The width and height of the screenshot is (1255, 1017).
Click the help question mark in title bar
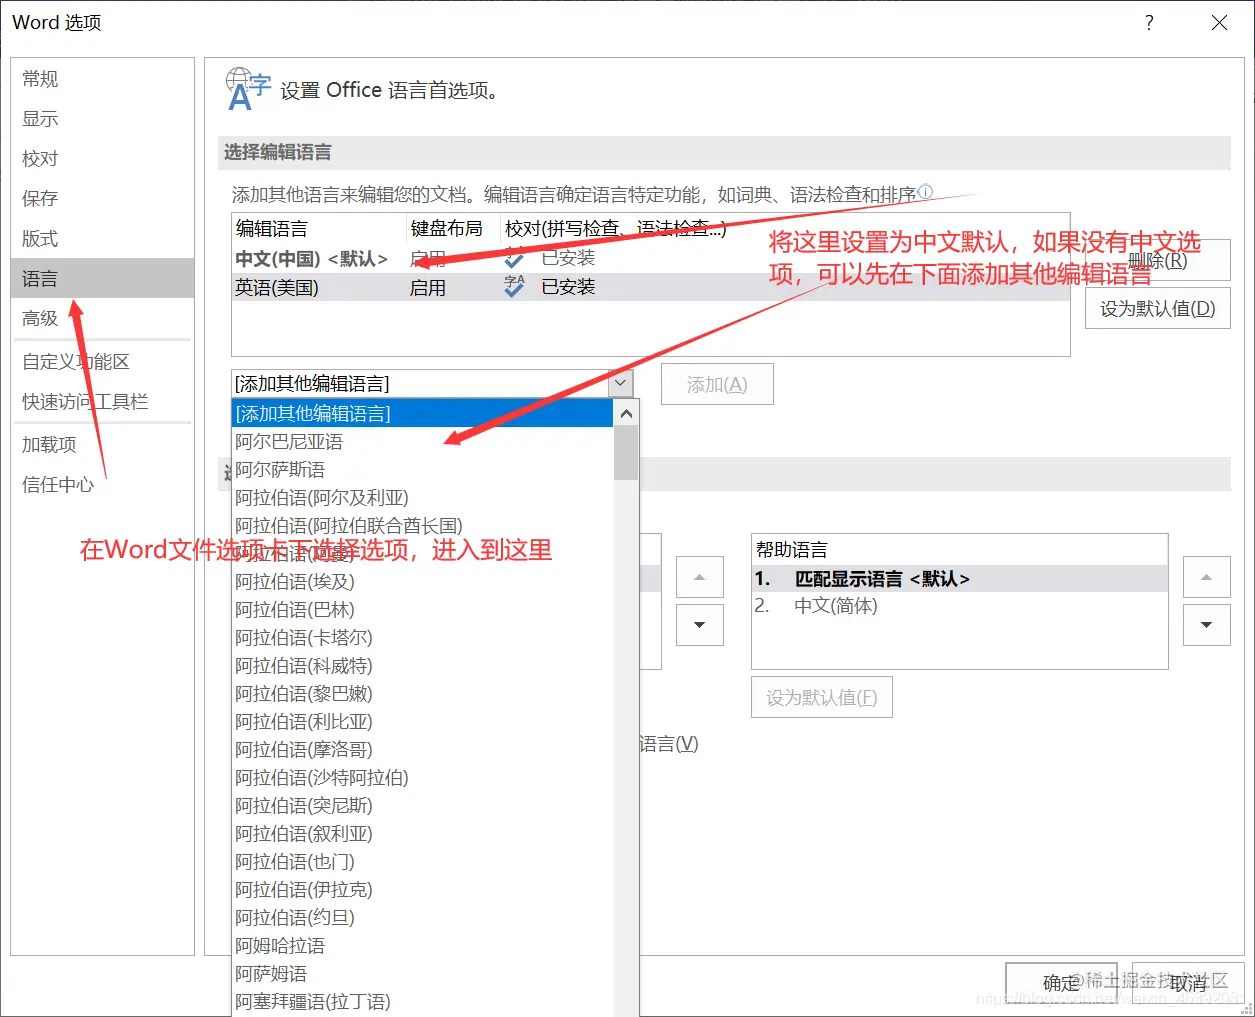tap(1148, 22)
